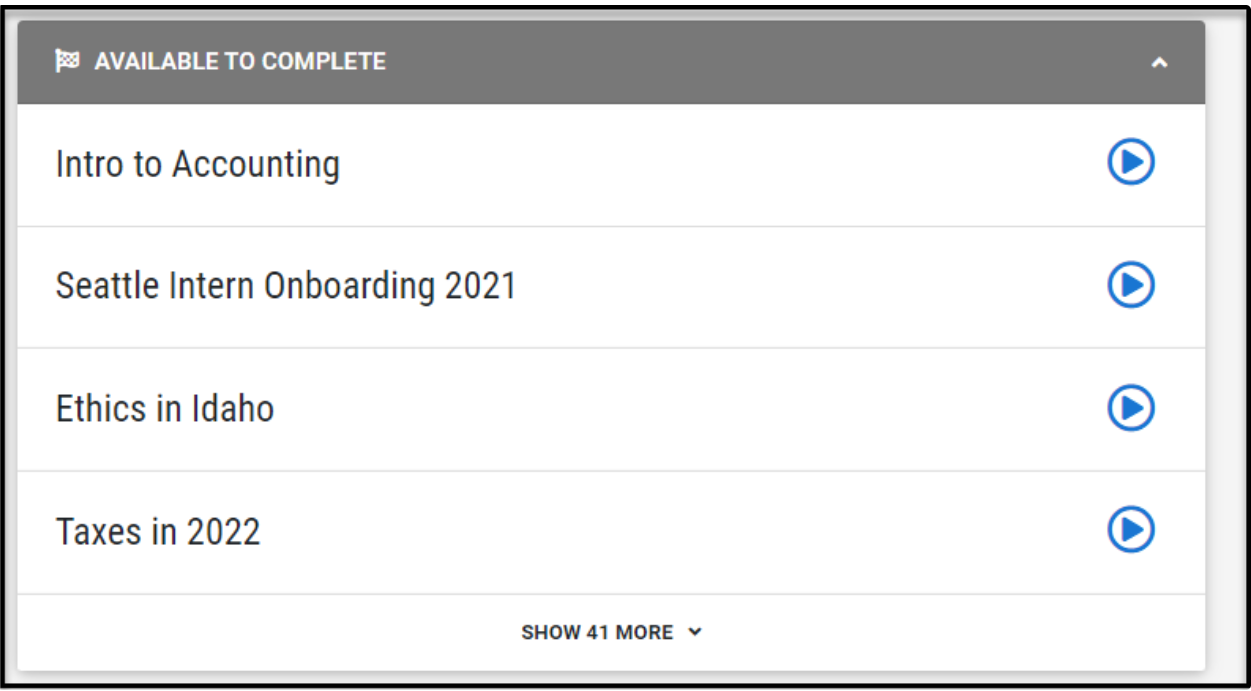Click the Available to Complete header label
Screen dimensions: 1251x691
click(x=240, y=61)
